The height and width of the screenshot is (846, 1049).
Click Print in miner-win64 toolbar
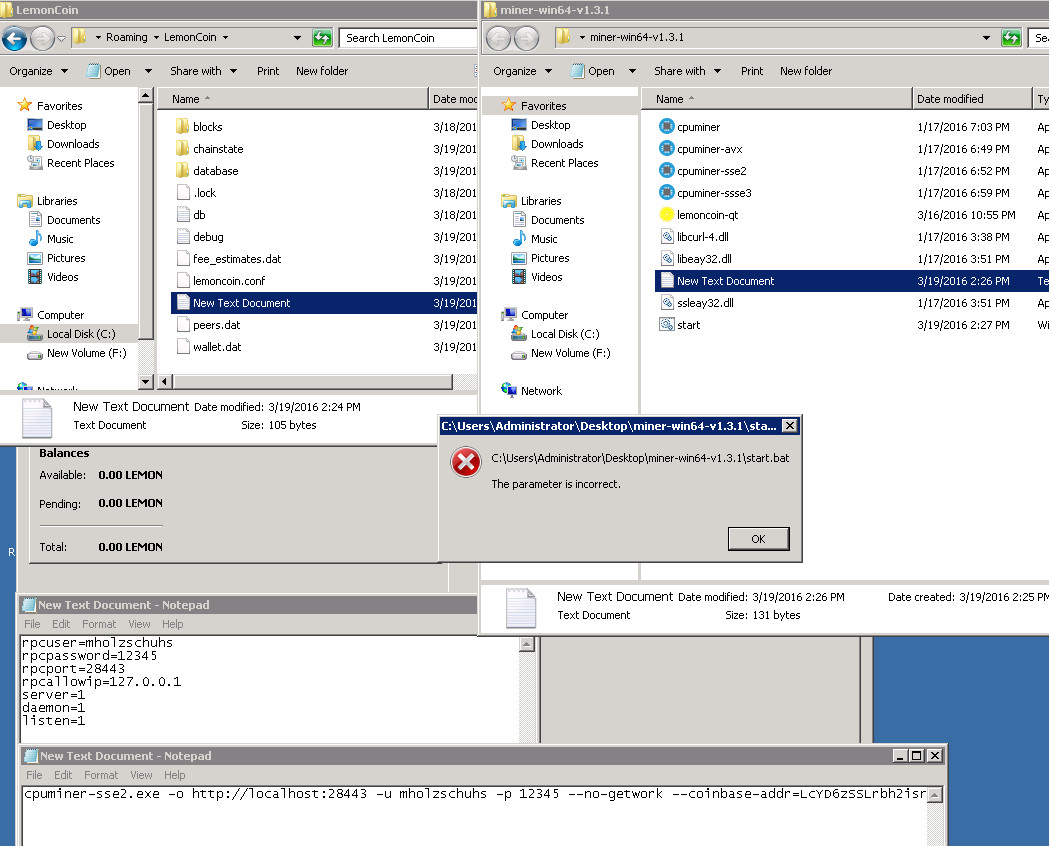(752, 71)
